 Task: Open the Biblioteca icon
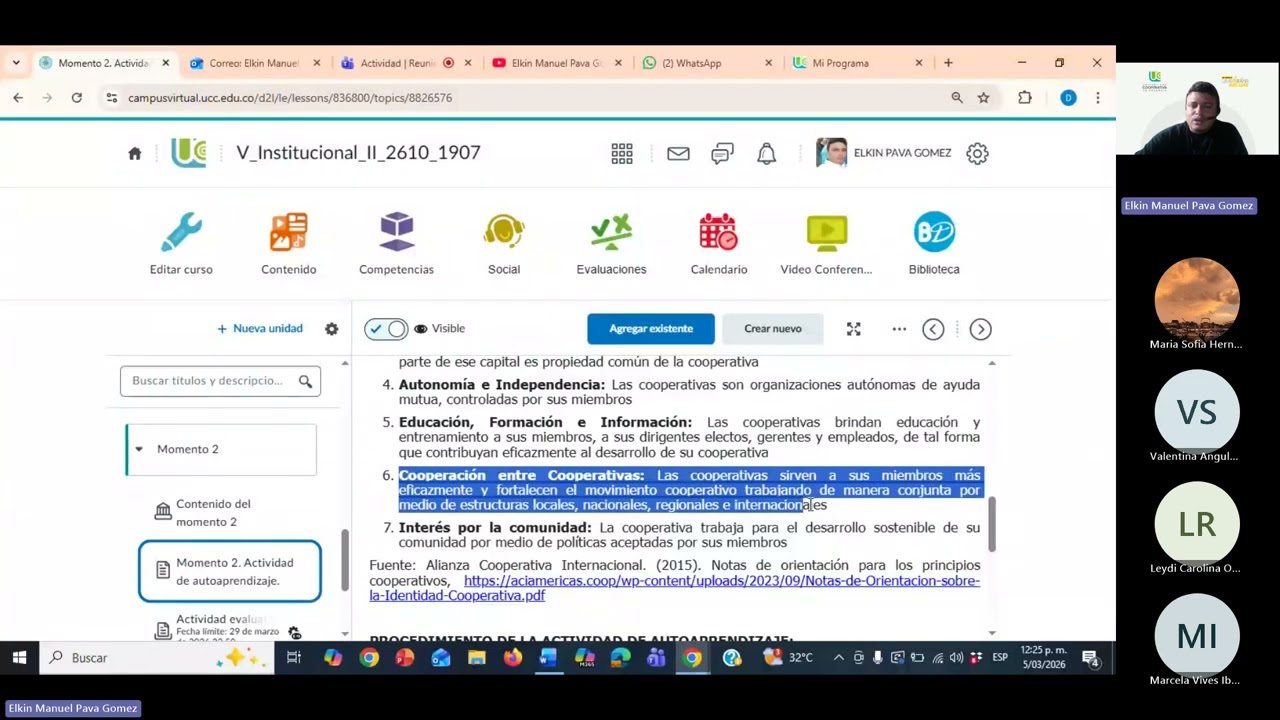[x=934, y=232]
